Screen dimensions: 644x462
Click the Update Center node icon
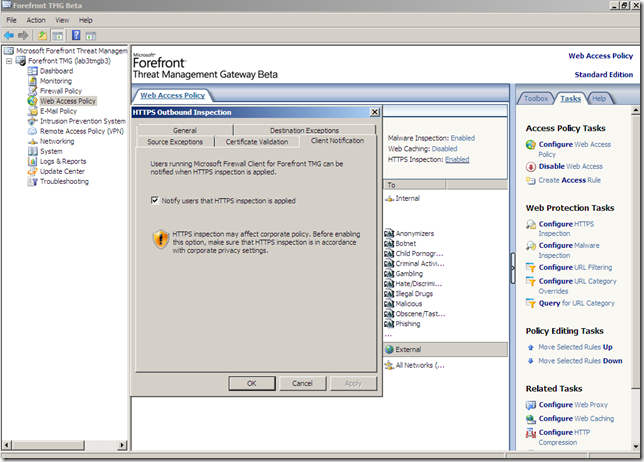[32, 171]
